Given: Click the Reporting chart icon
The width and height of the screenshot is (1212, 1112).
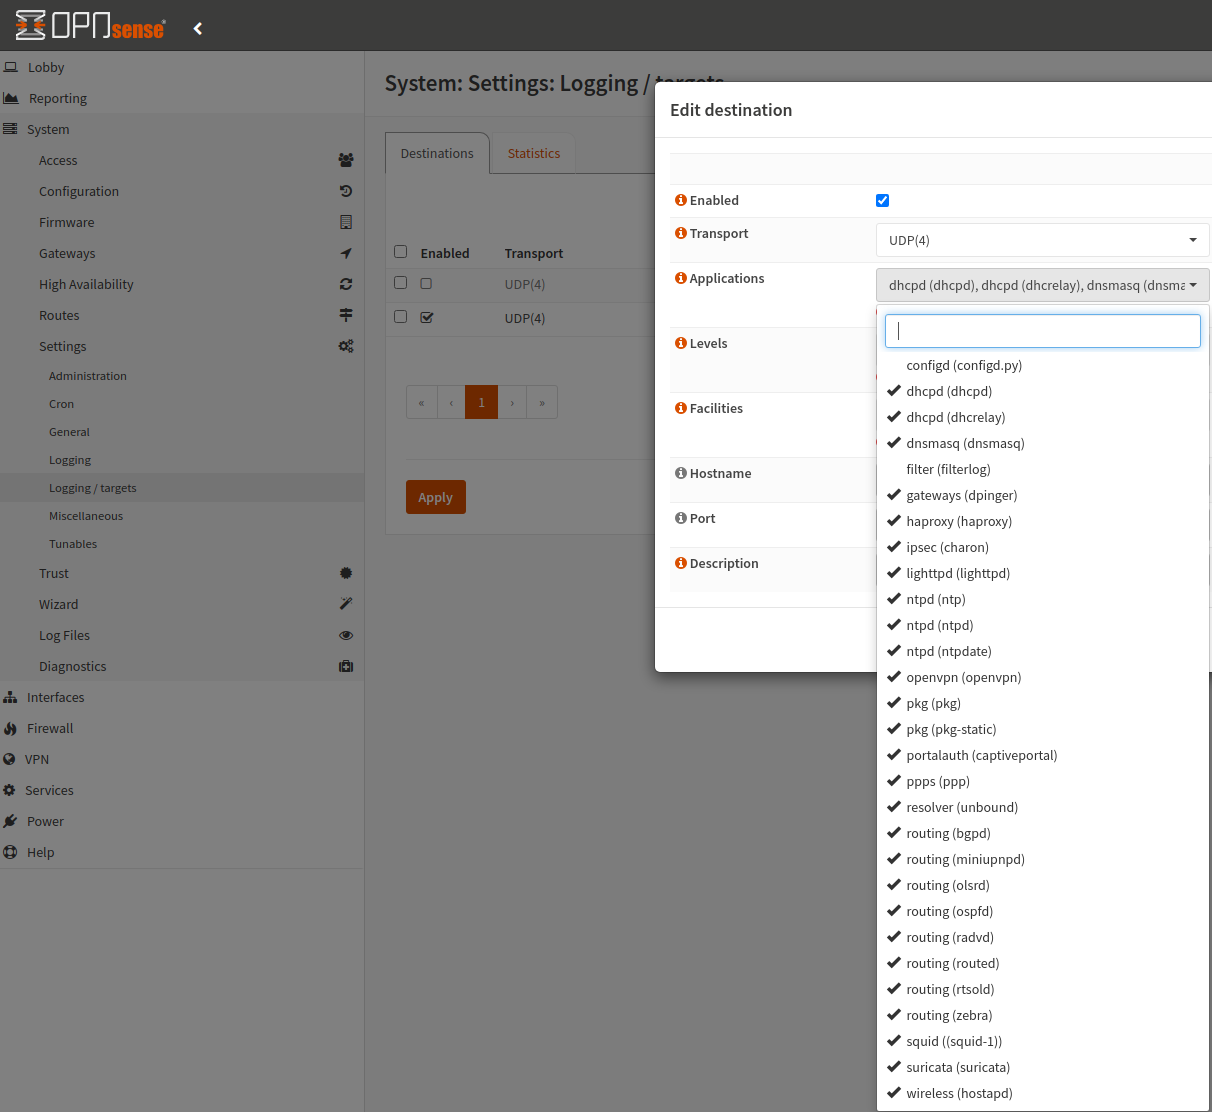Looking at the screenshot, I should 11,98.
